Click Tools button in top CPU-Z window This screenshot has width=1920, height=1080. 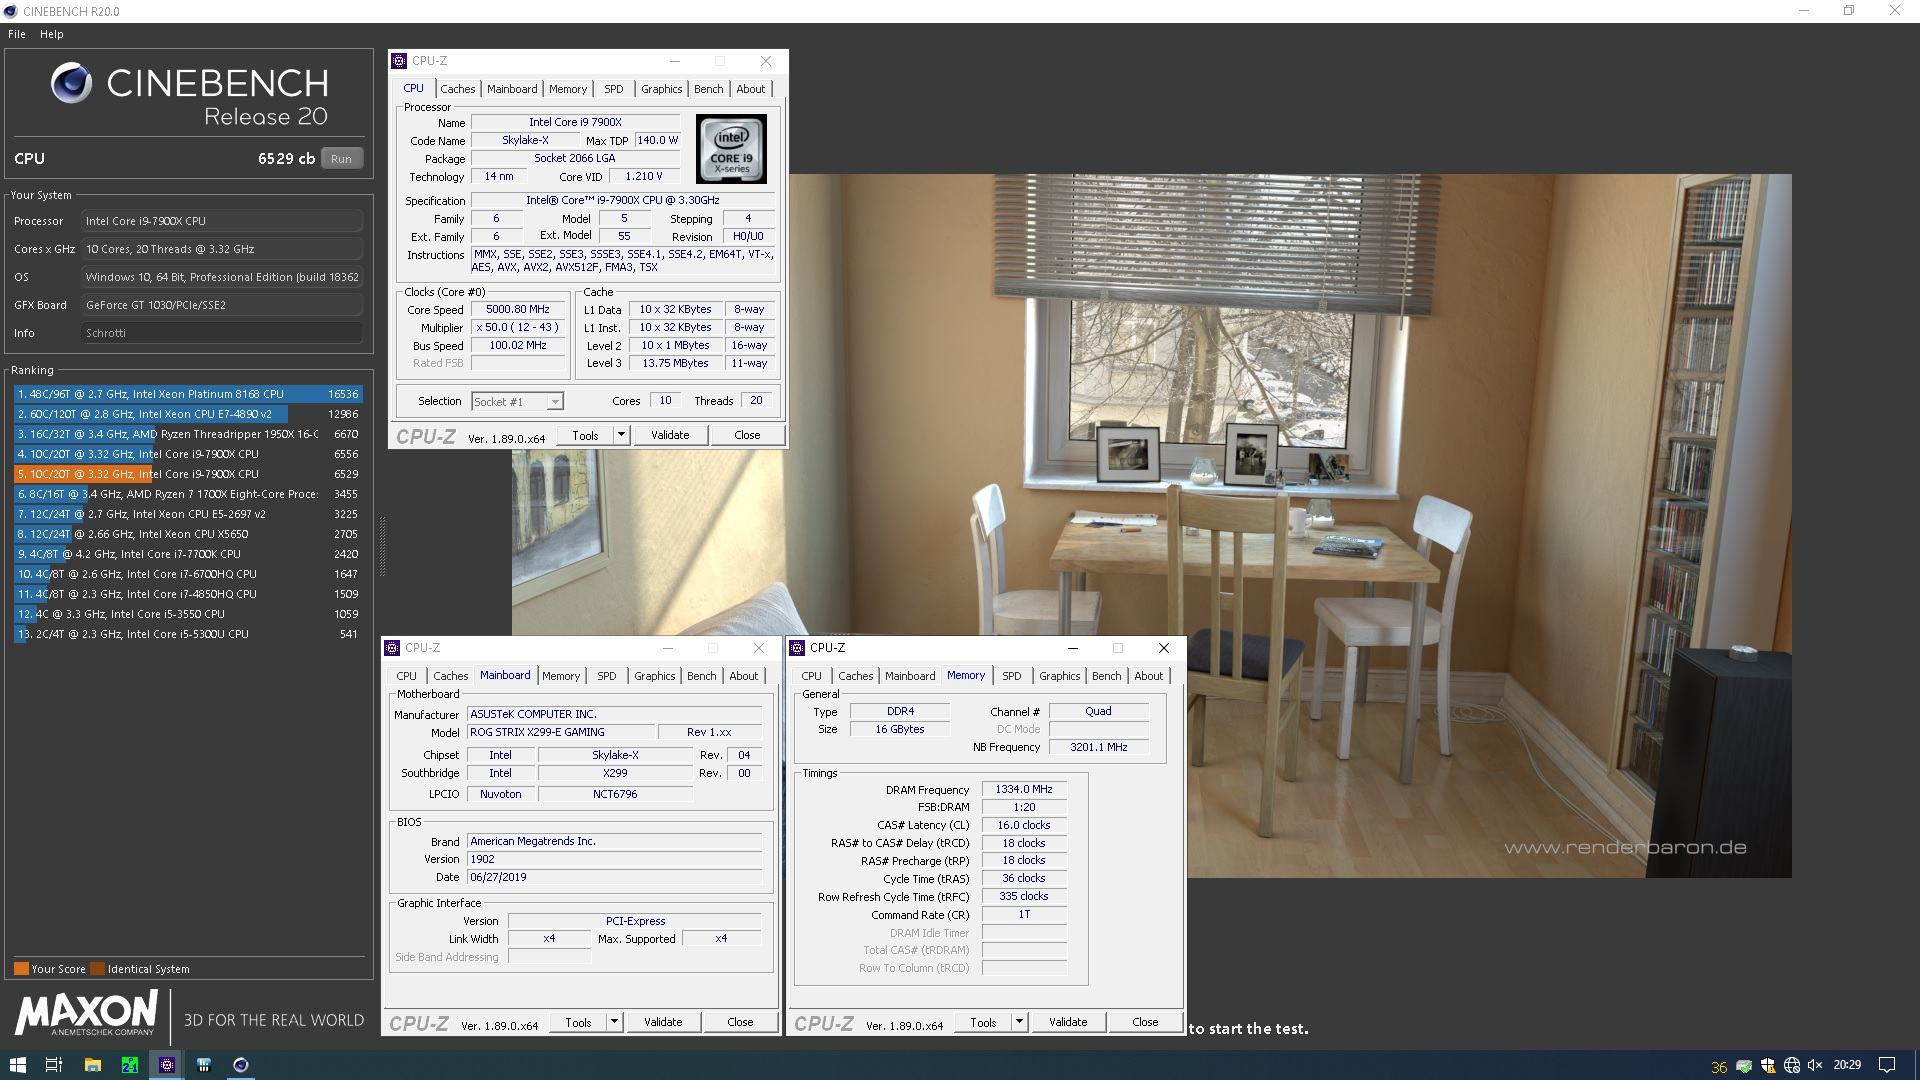pos(585,435)
